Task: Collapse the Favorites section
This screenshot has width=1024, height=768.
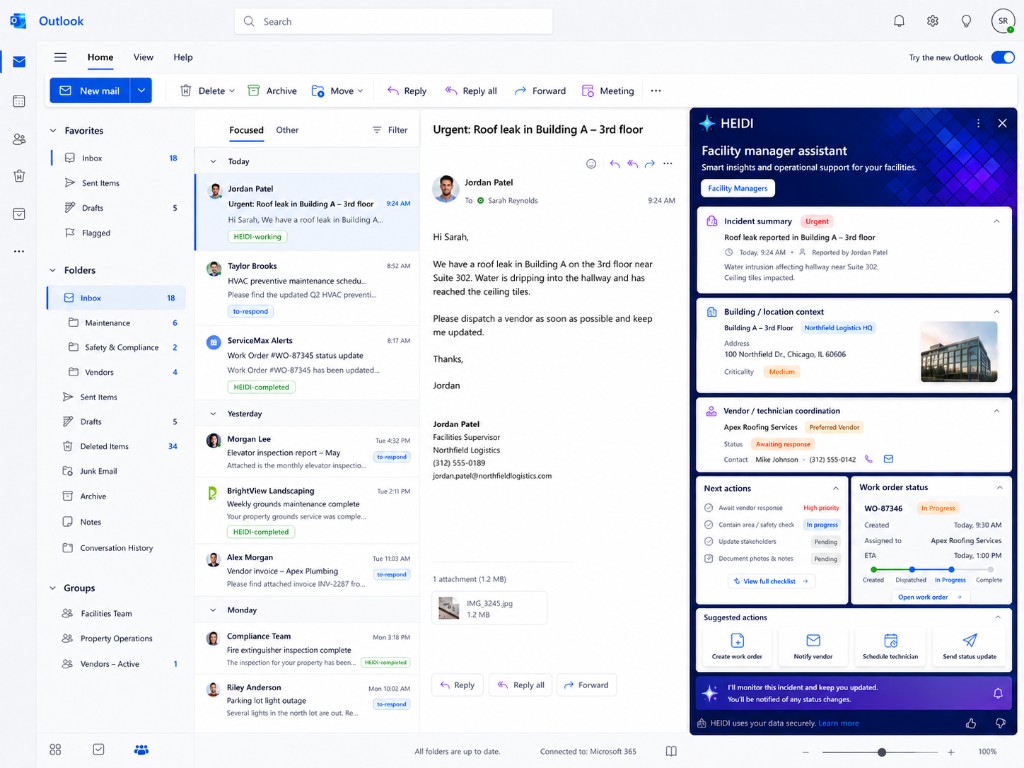Action: pyautogui.click(x=53, y=131)
